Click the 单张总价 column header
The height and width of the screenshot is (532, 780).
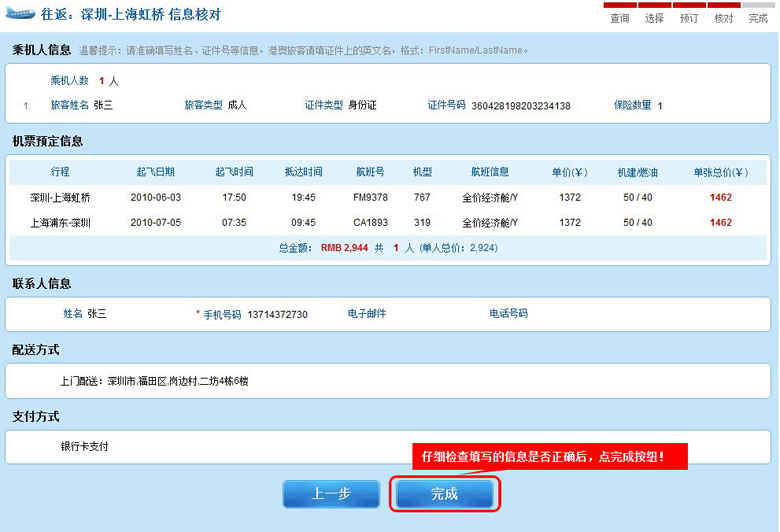[x=720, y=172]
